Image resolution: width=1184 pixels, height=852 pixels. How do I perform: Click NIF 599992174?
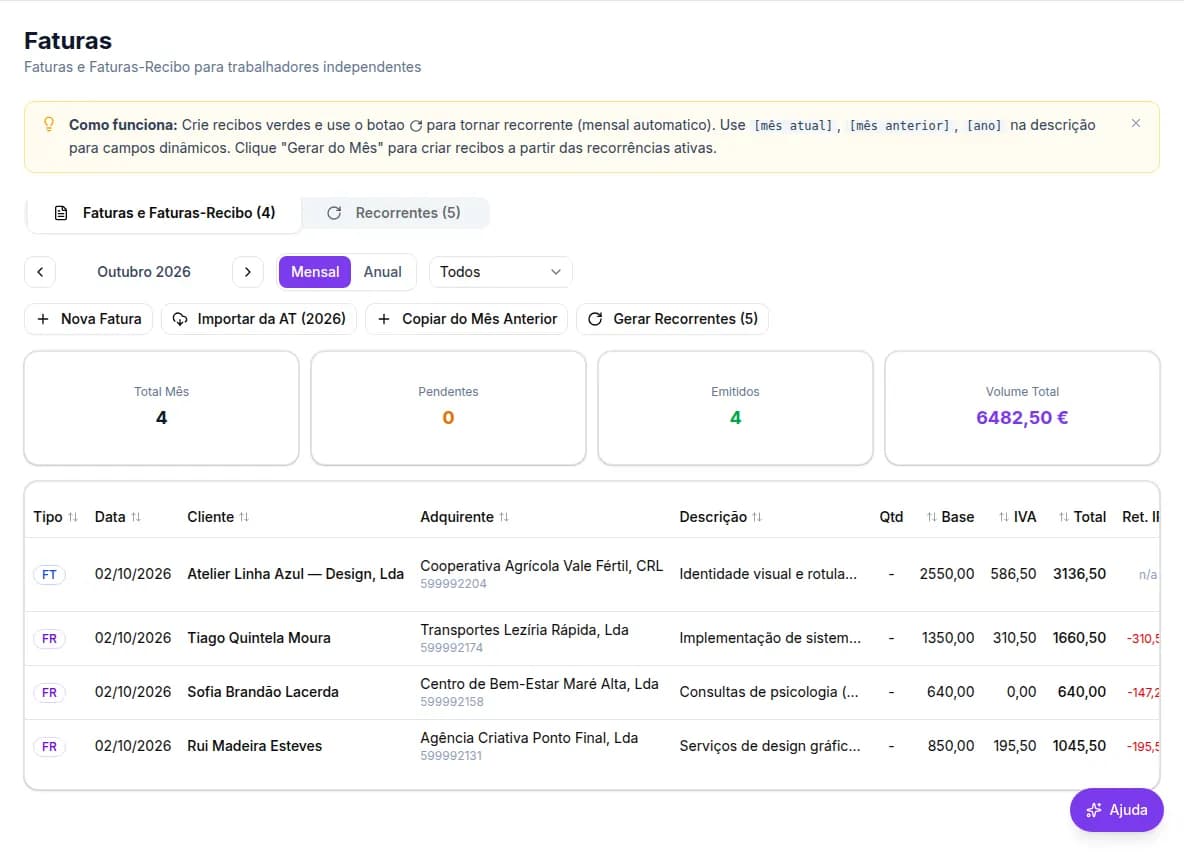[452, 648]
